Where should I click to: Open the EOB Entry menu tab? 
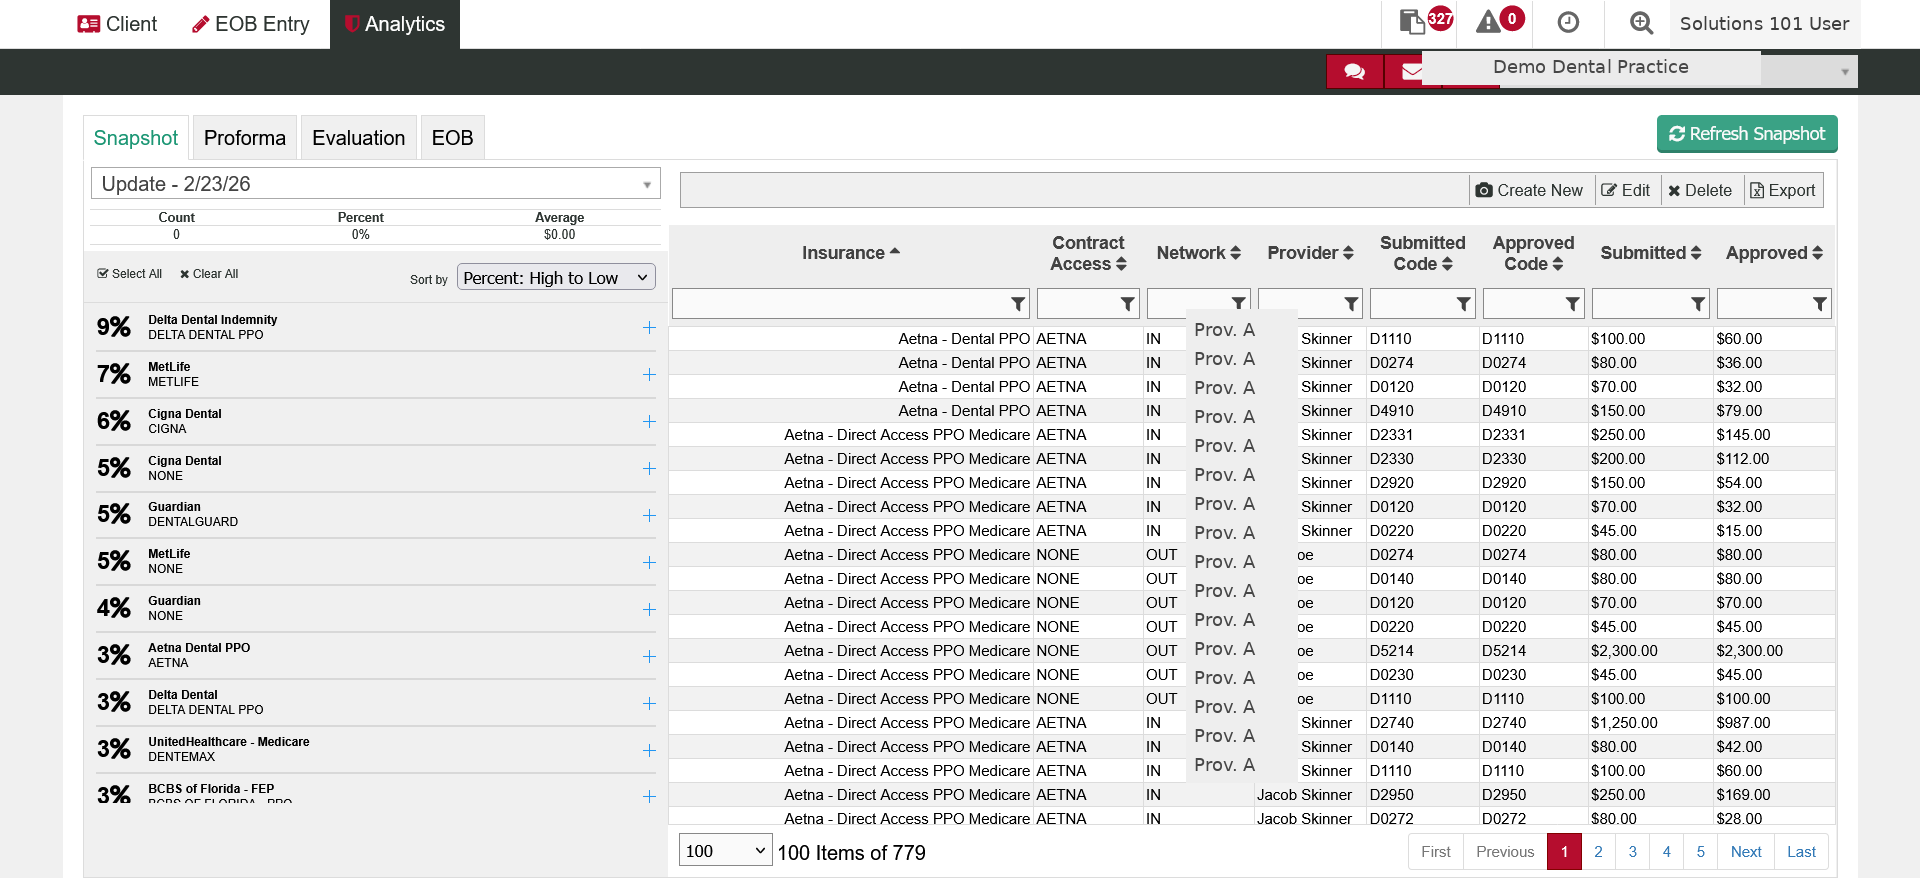point(250,24)
